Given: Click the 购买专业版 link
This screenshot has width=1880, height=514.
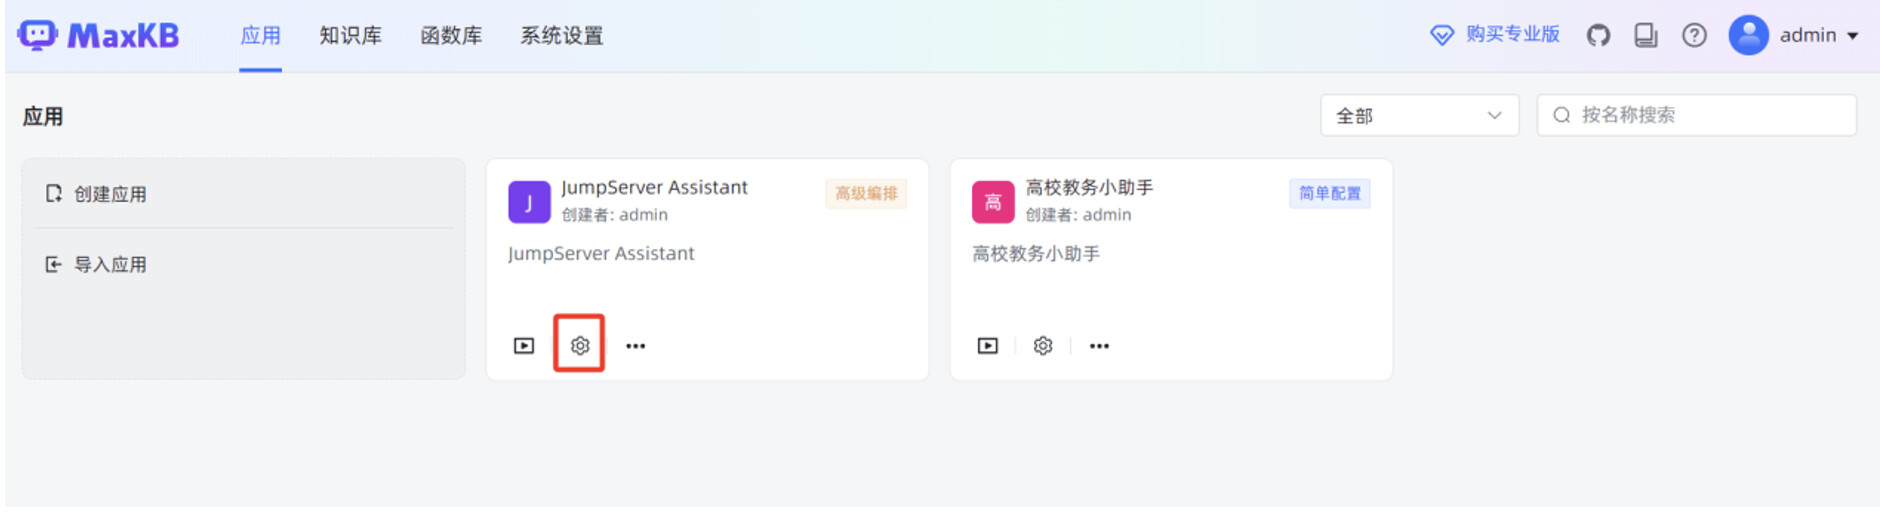Looking at the screenshot, I should [1495, 35].
